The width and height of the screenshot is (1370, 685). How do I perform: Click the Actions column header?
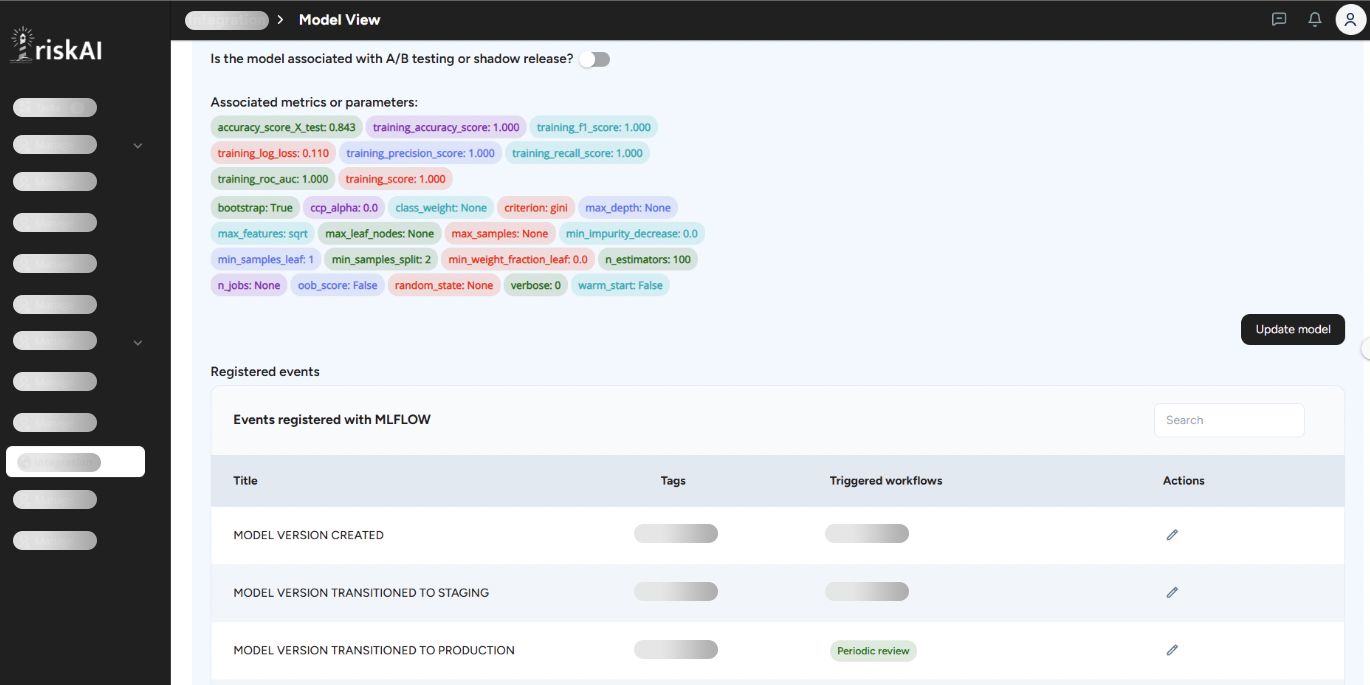click(x=1183, y=481)
